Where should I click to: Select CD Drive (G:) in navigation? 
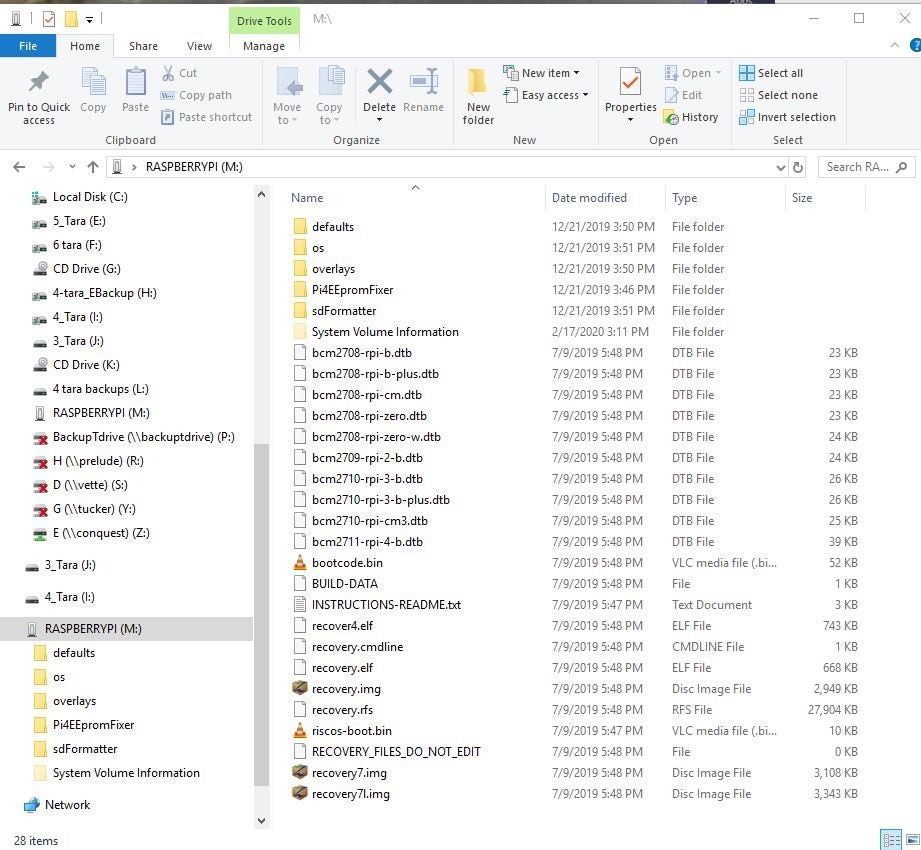(x=86, y=269)
